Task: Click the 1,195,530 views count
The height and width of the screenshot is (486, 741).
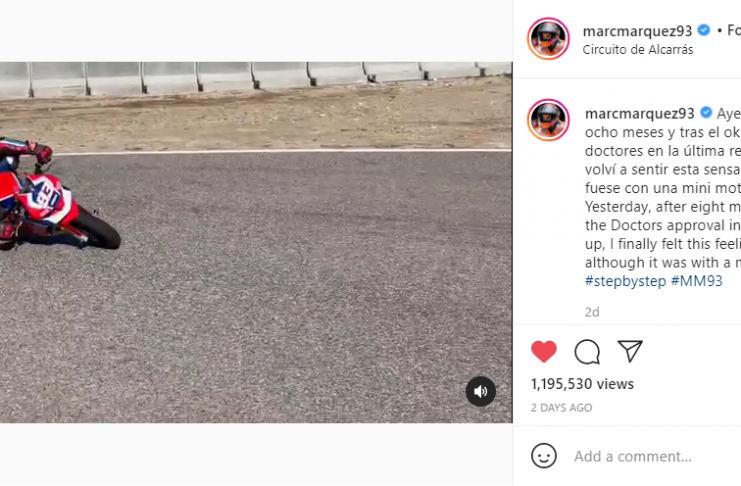Action: 582,384
